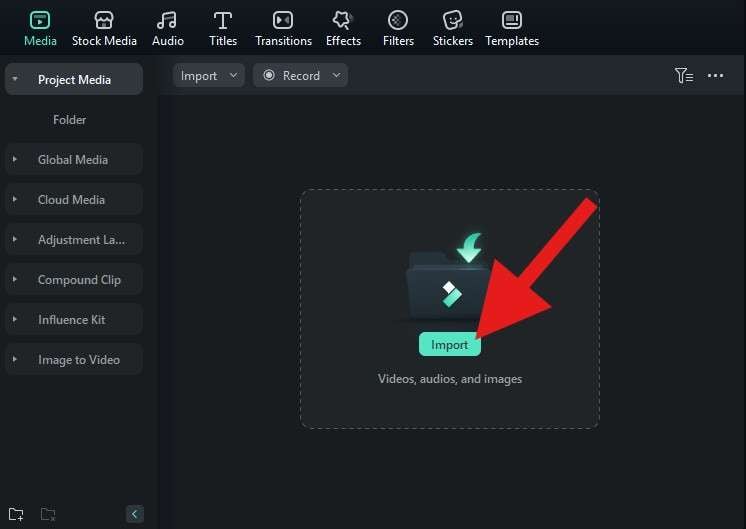The width and height of the screenshot is (746, 529).
Task: Expand the Influence Kit arrow
Action: (15, 319)
